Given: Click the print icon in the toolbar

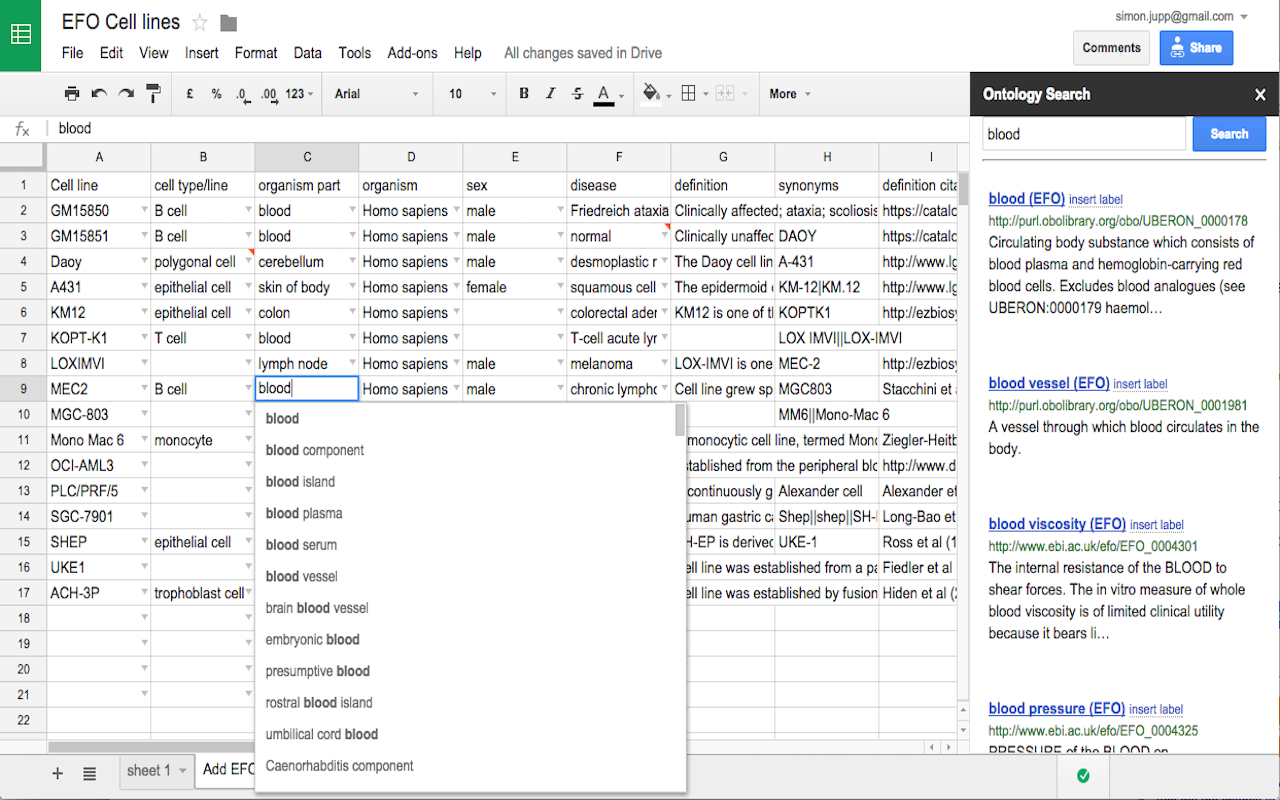Looking at the screenshot, I should click(72, 94).
